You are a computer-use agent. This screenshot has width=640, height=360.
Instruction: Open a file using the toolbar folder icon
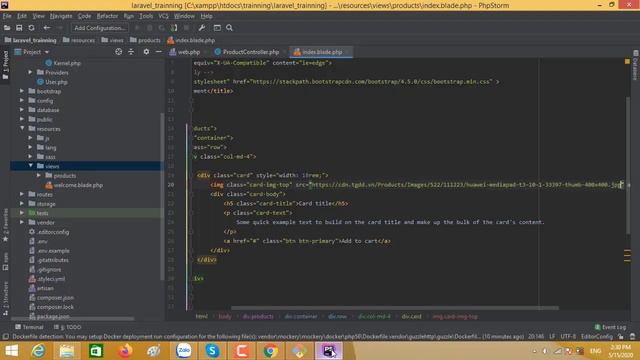pos(7,28)
